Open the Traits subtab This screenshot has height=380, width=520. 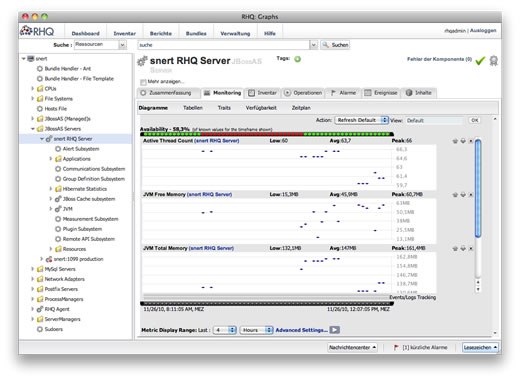tap(224, 108)
